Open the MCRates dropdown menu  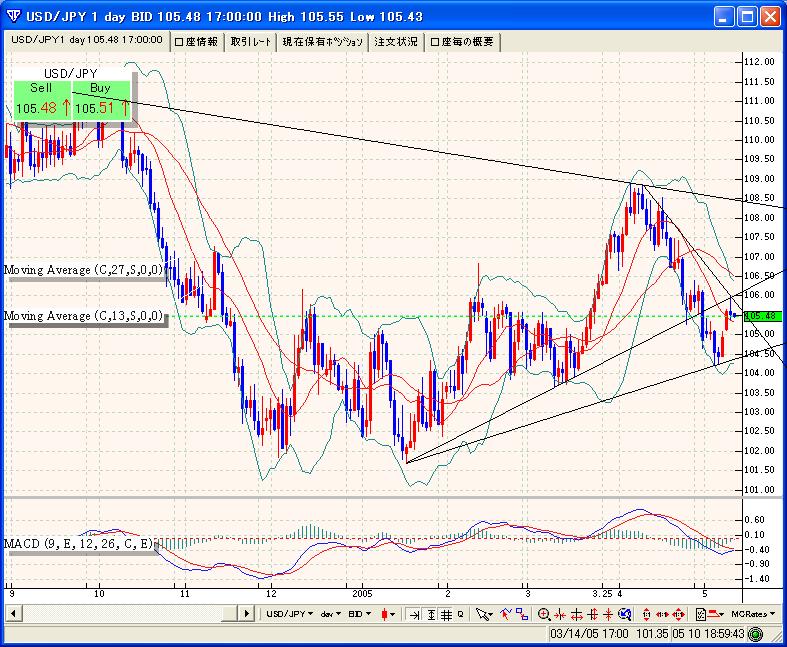click(750, 613)
